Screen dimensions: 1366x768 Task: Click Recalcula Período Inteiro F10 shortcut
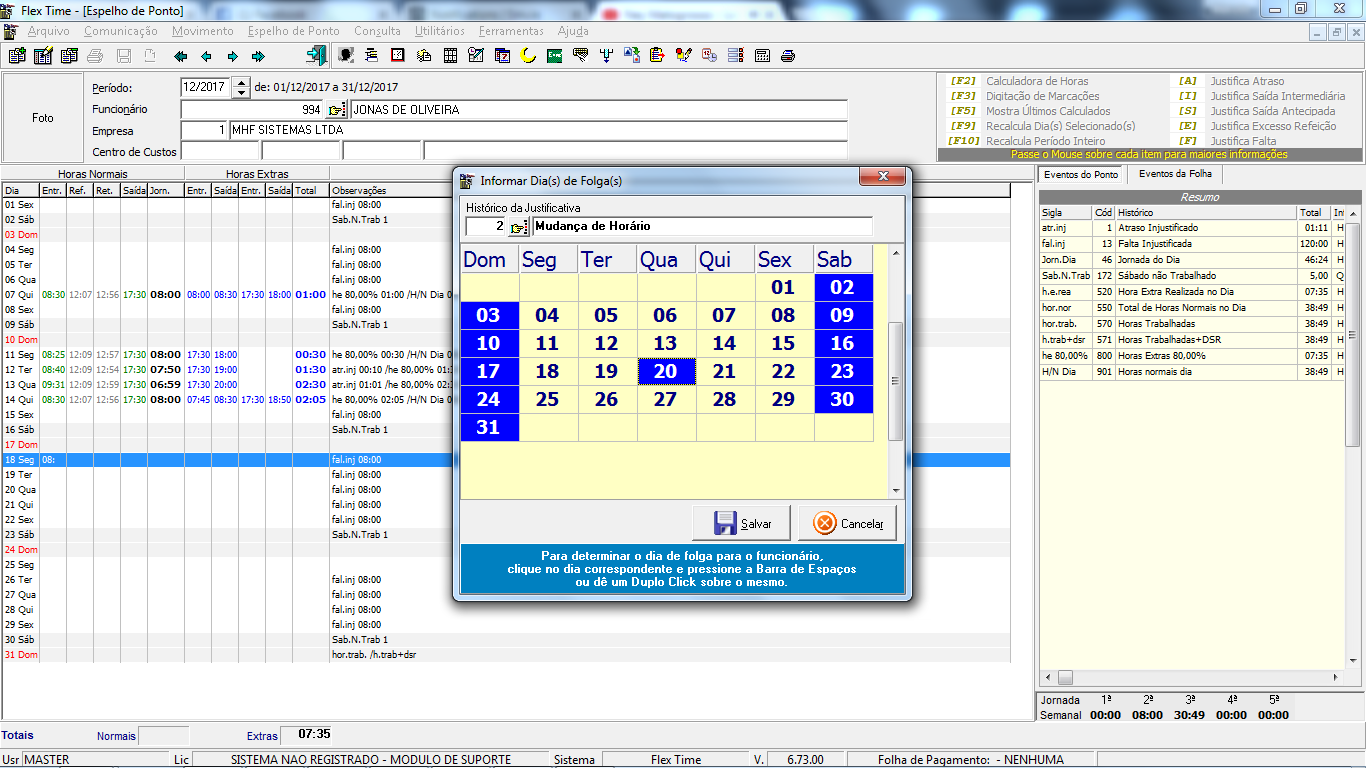(1045, 141)
